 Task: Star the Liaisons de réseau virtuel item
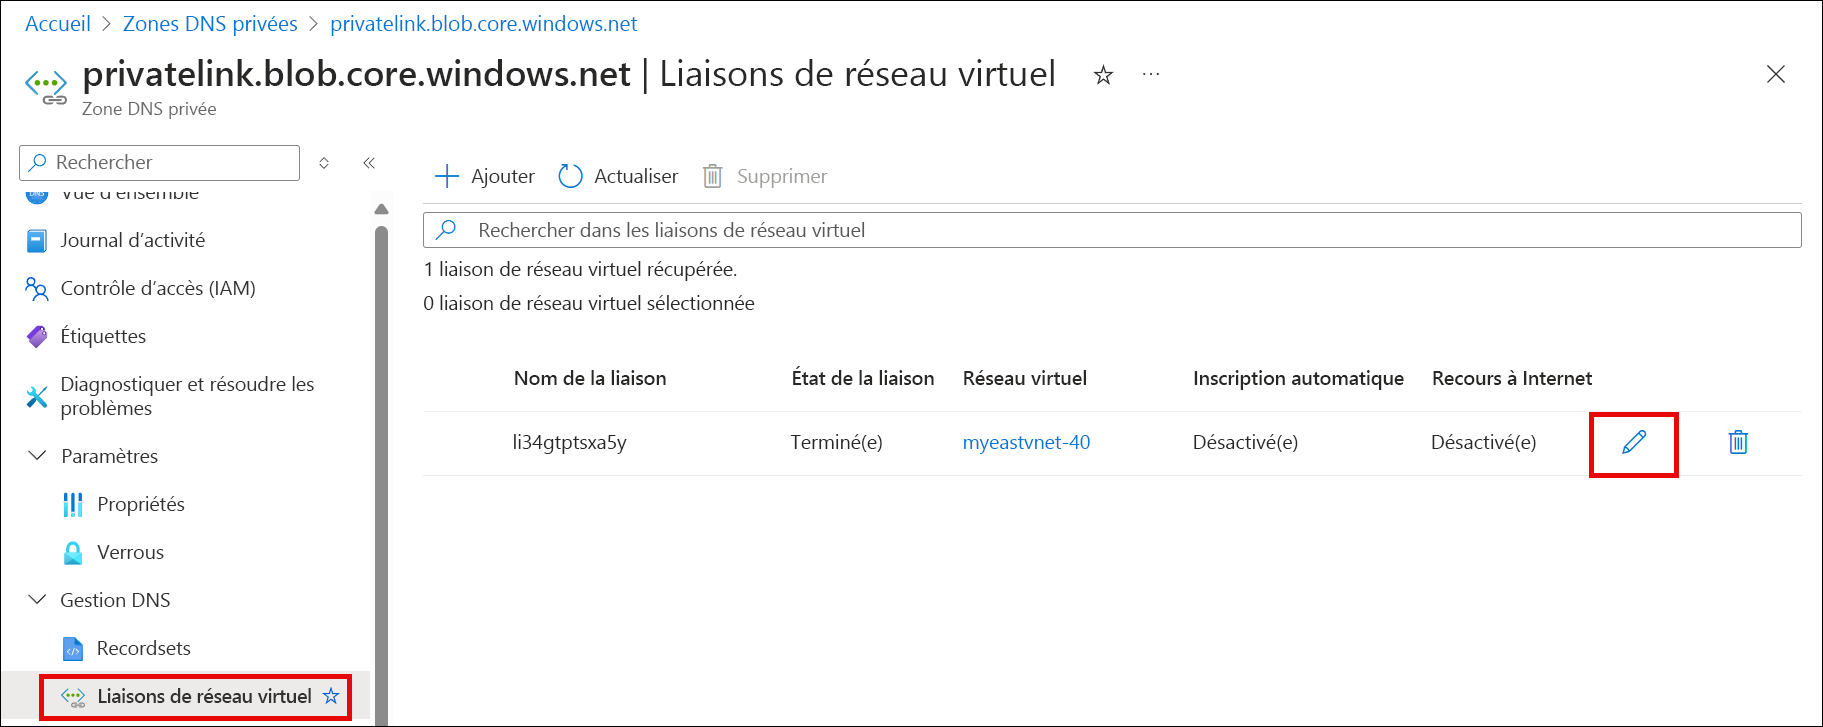[x=330, y=696]
